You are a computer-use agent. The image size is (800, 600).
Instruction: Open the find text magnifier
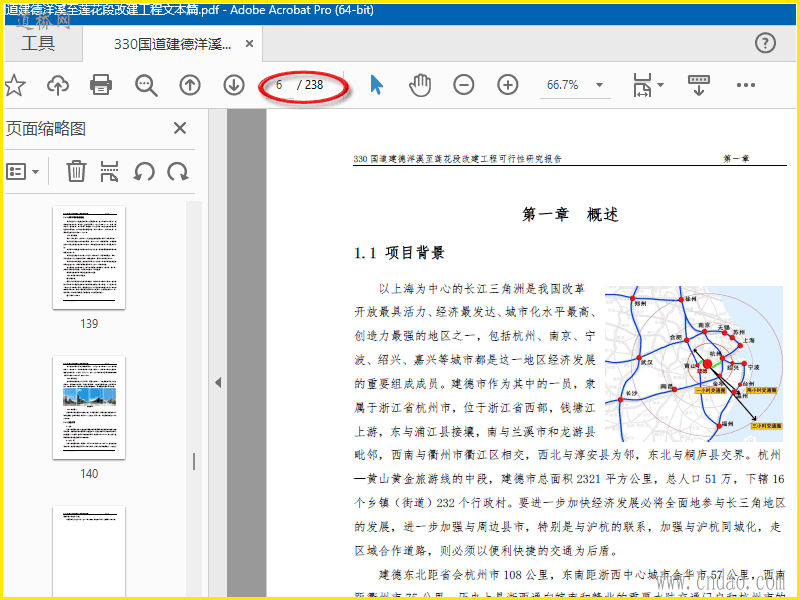(x=146, y=85)
